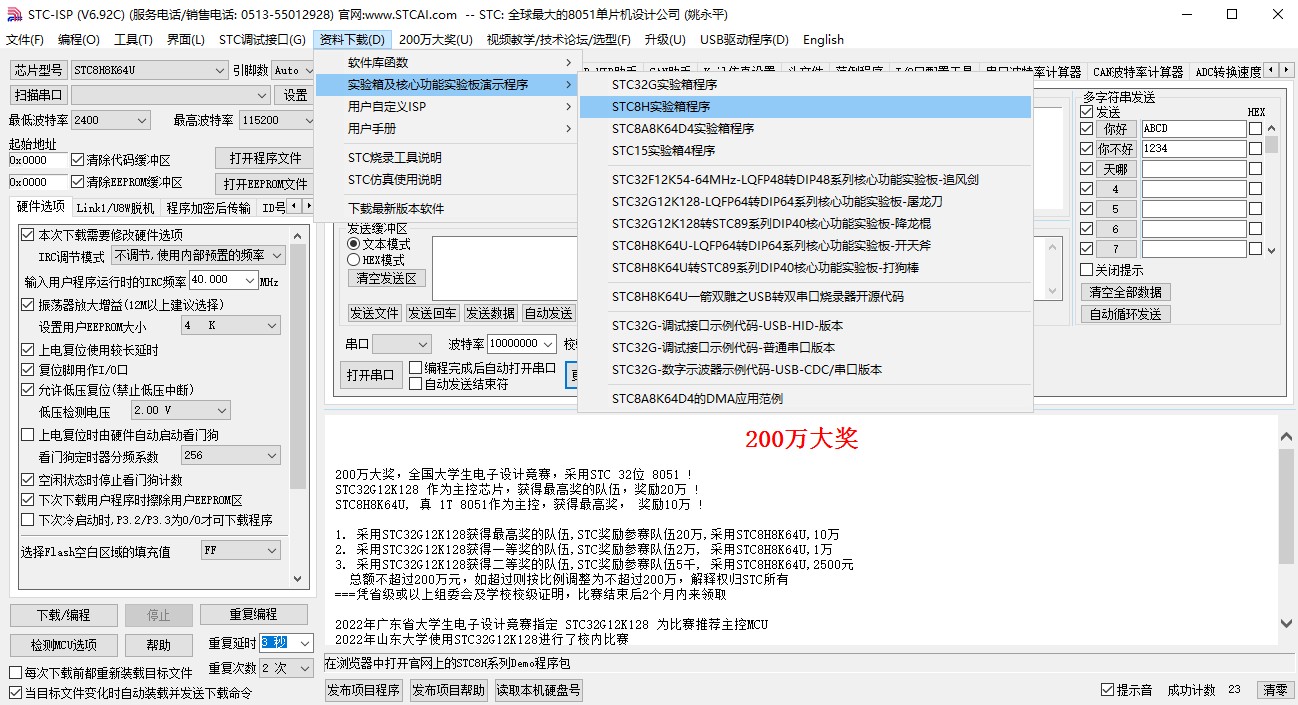Open the 软件库函数 submenu
The height and width of the screenshot is (705, 1298).
click(446, 63)
